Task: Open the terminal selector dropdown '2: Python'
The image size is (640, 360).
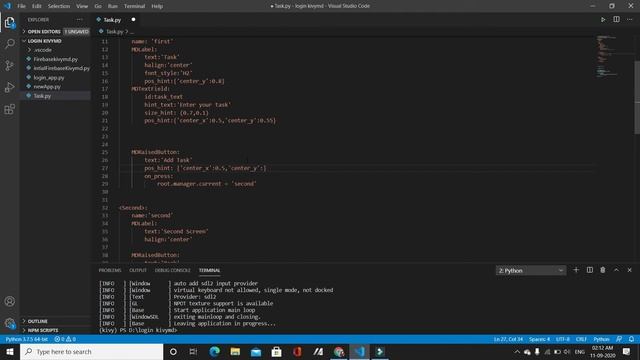Action: coord(531,270)
